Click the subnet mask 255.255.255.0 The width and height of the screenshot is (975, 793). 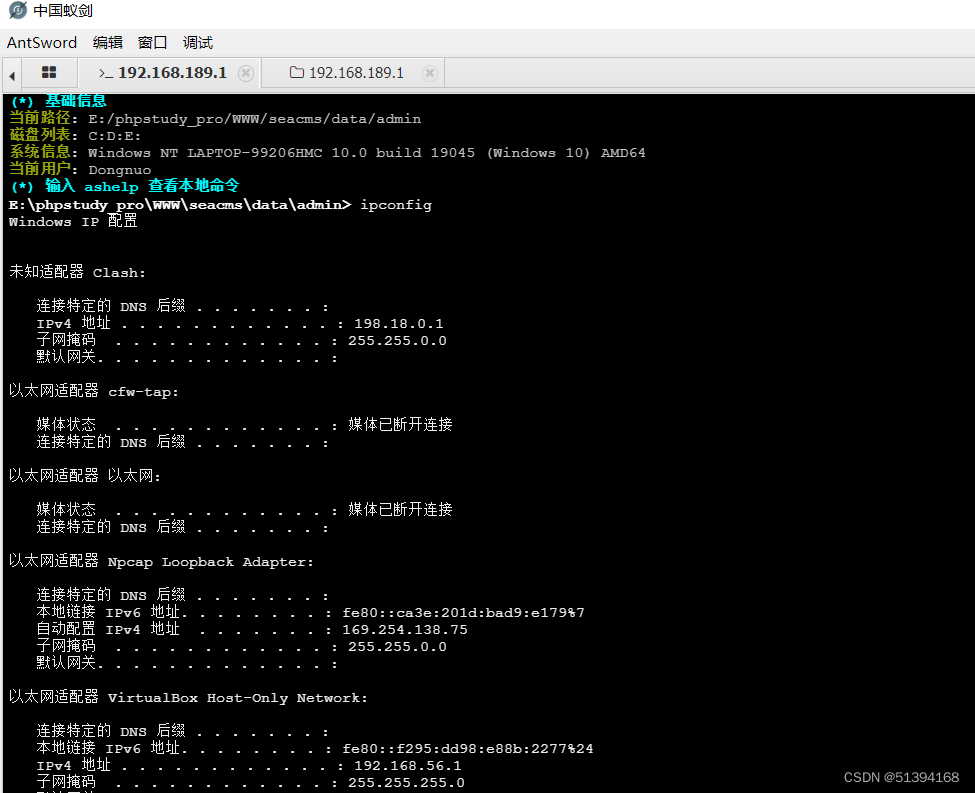tap(406, 782)
